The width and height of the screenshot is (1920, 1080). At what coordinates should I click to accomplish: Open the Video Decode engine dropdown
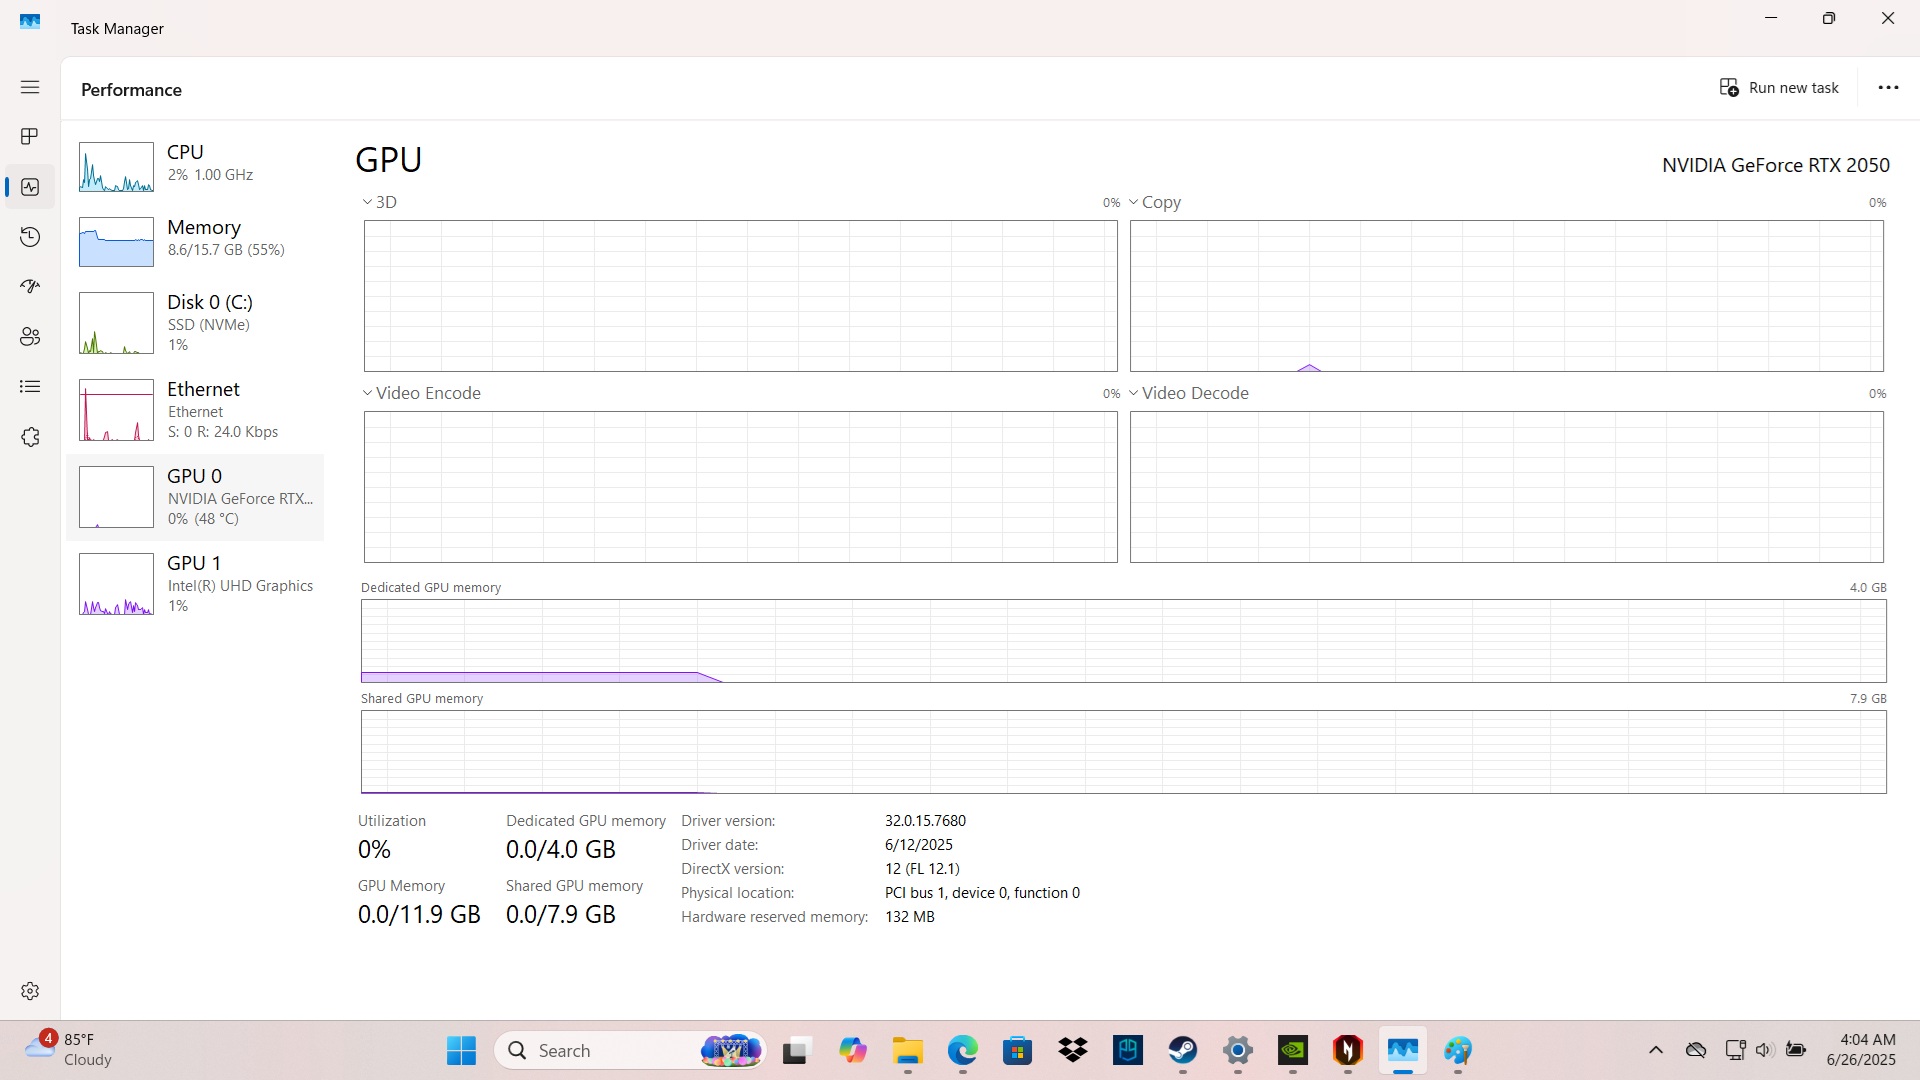[x=1189, y=393]
